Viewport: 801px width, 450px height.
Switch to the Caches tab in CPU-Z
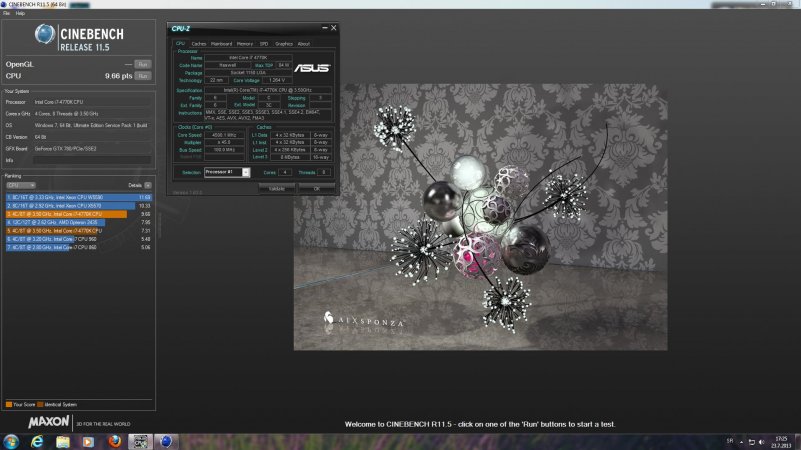point(198,44)
